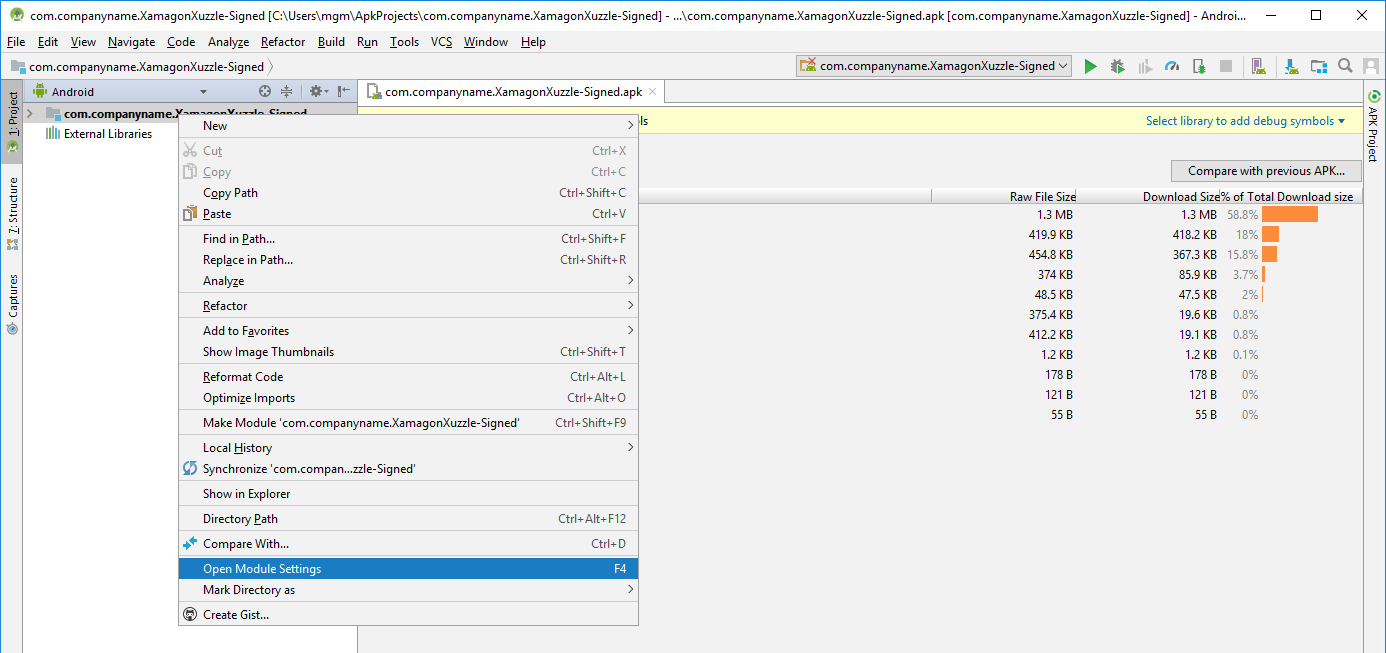This screenshot has width=1386, height=653.
Task: Click the 18% download size bar
Action: click(x=1270, y=234)
